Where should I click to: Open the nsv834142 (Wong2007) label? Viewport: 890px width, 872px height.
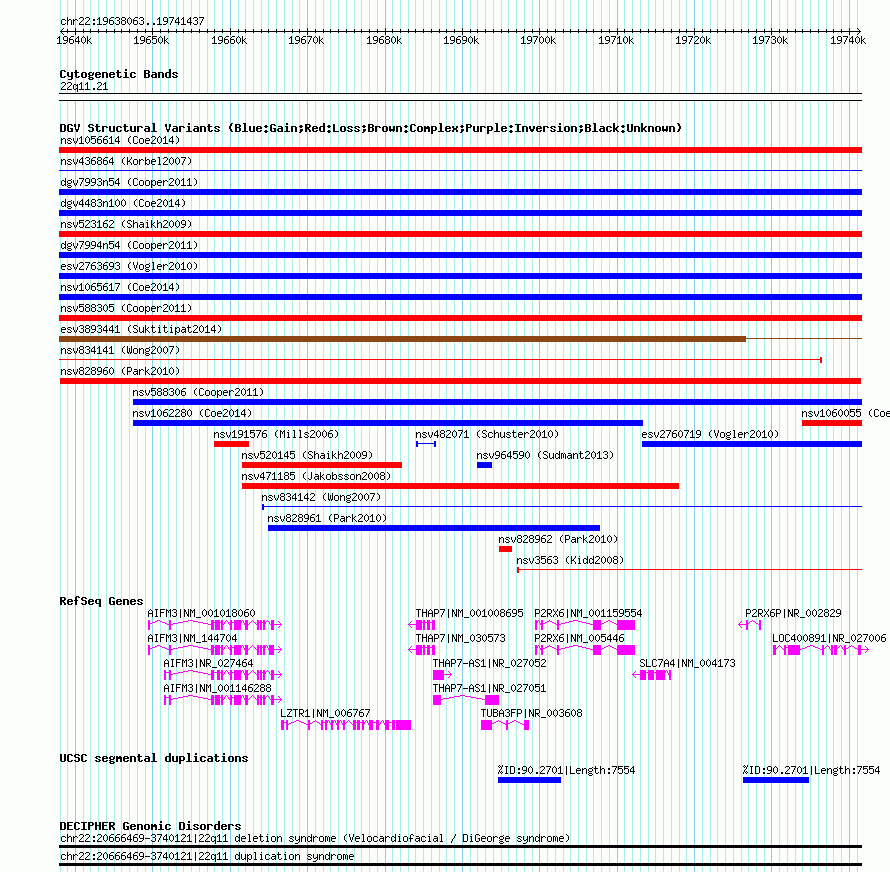coord(321,497)
